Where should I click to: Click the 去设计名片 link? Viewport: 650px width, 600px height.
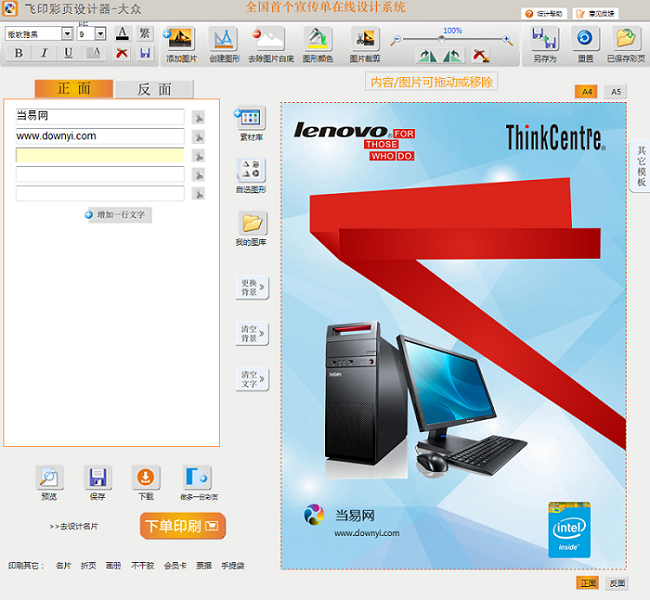[x=74, y=526]
